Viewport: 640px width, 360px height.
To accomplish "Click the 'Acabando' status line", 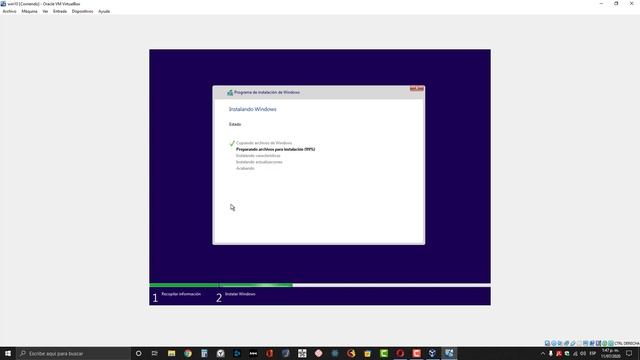I will [245, 169].
